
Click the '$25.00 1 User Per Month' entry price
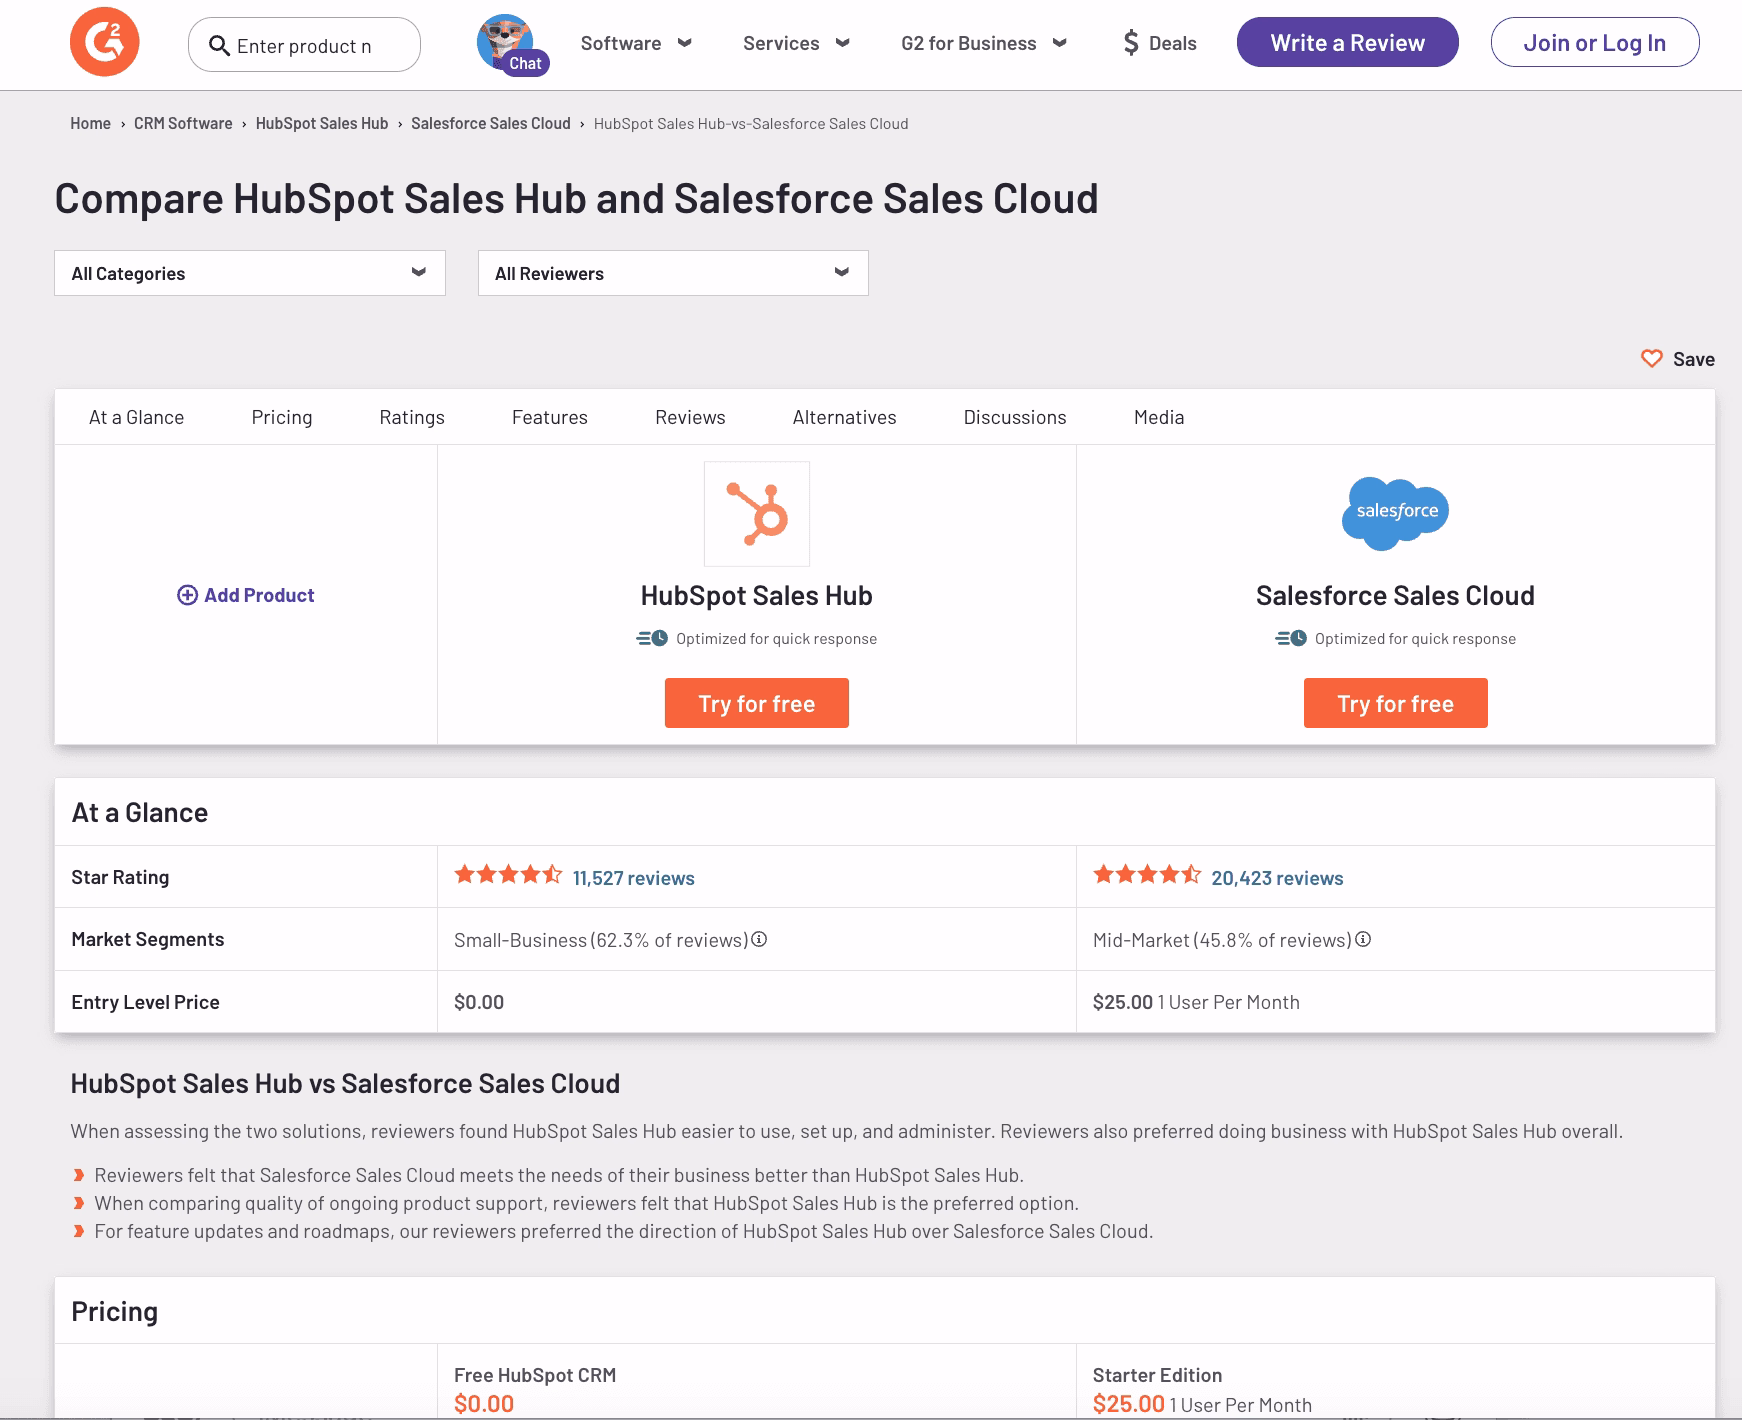click(x=1196, y=1002)
